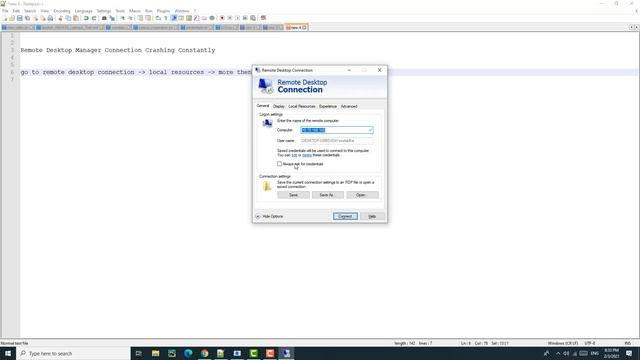Image resolution: width=640 pixels, height=360 pixels.
Task: Open the Language menu in Notepad++
Action: [x=84, y=11]
